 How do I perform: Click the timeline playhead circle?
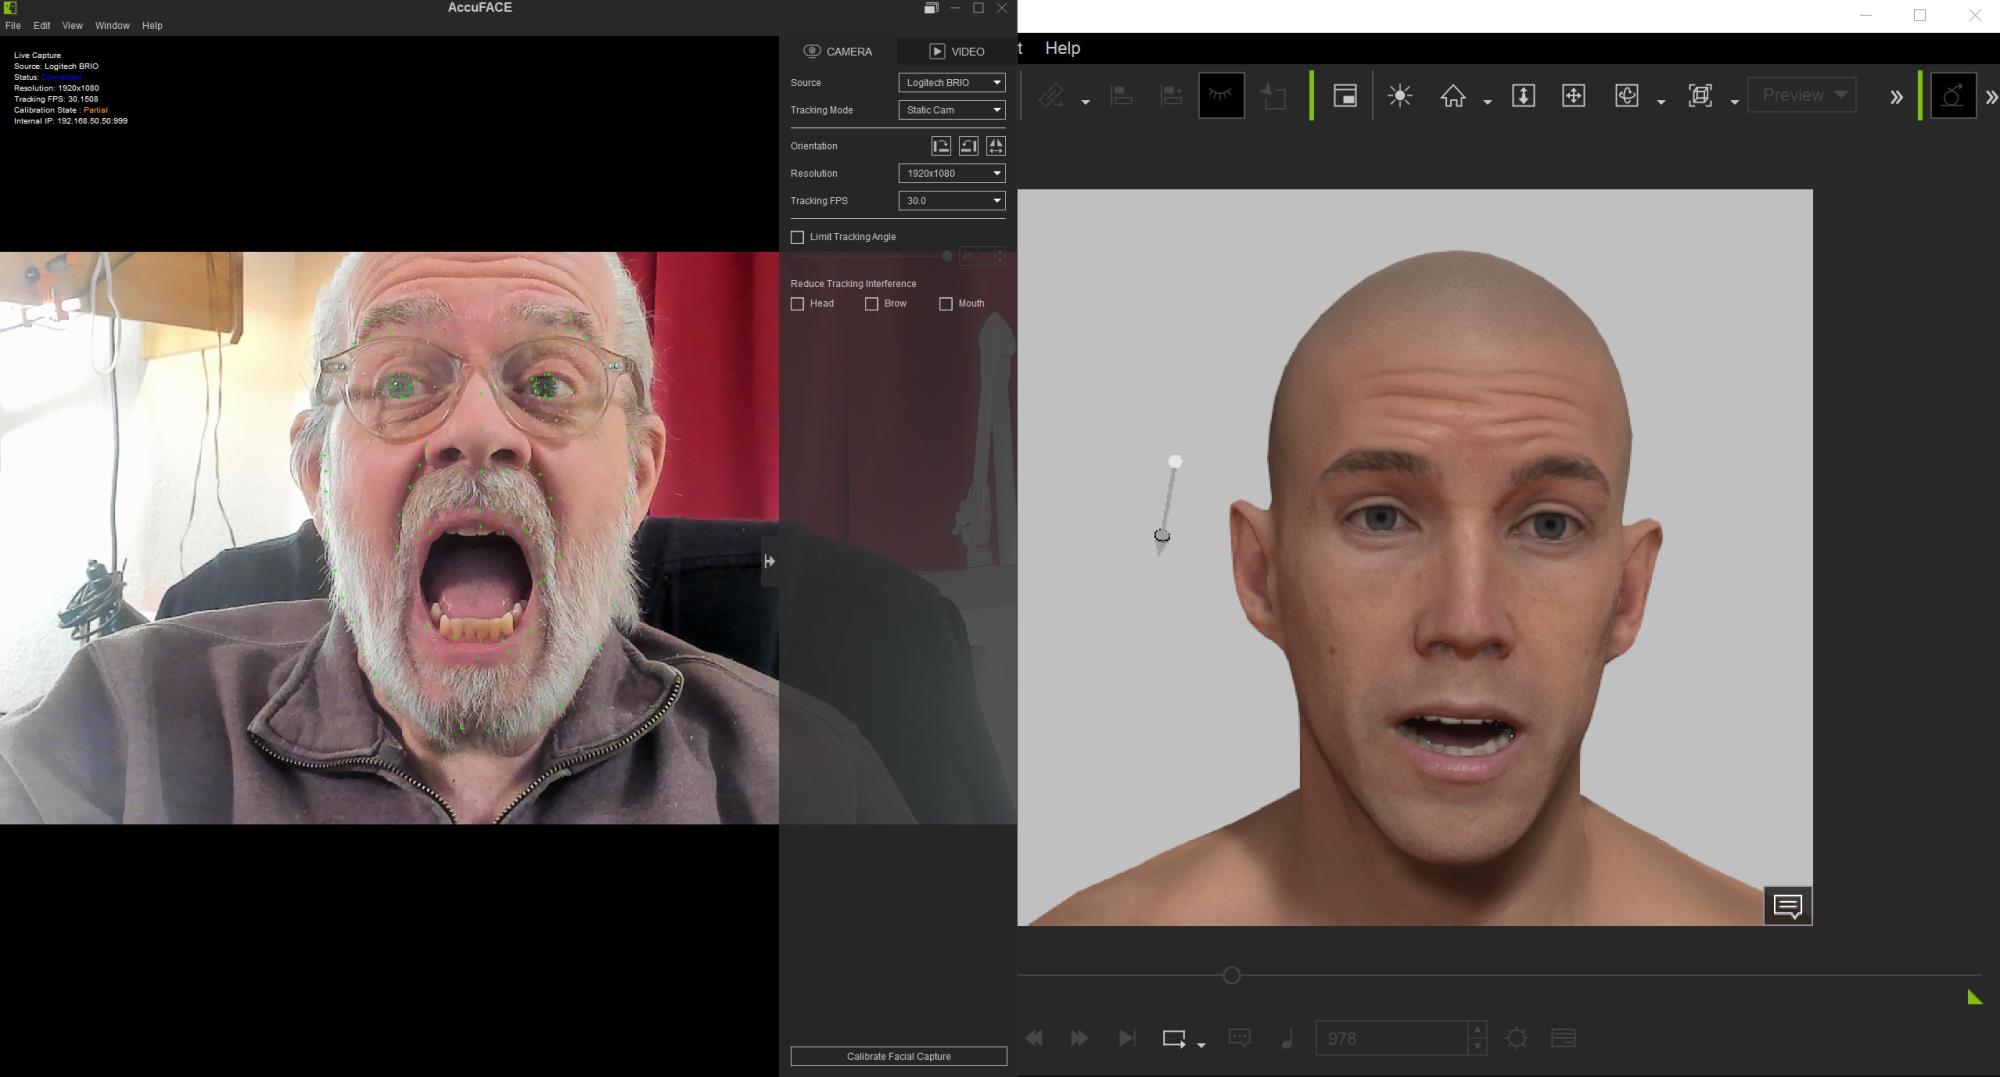tap(1232, 975)
